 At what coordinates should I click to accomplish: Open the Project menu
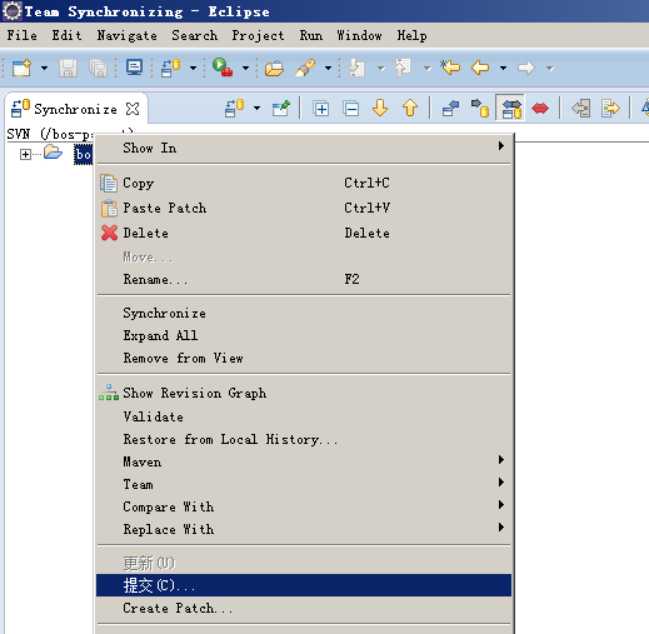[258, 36]
